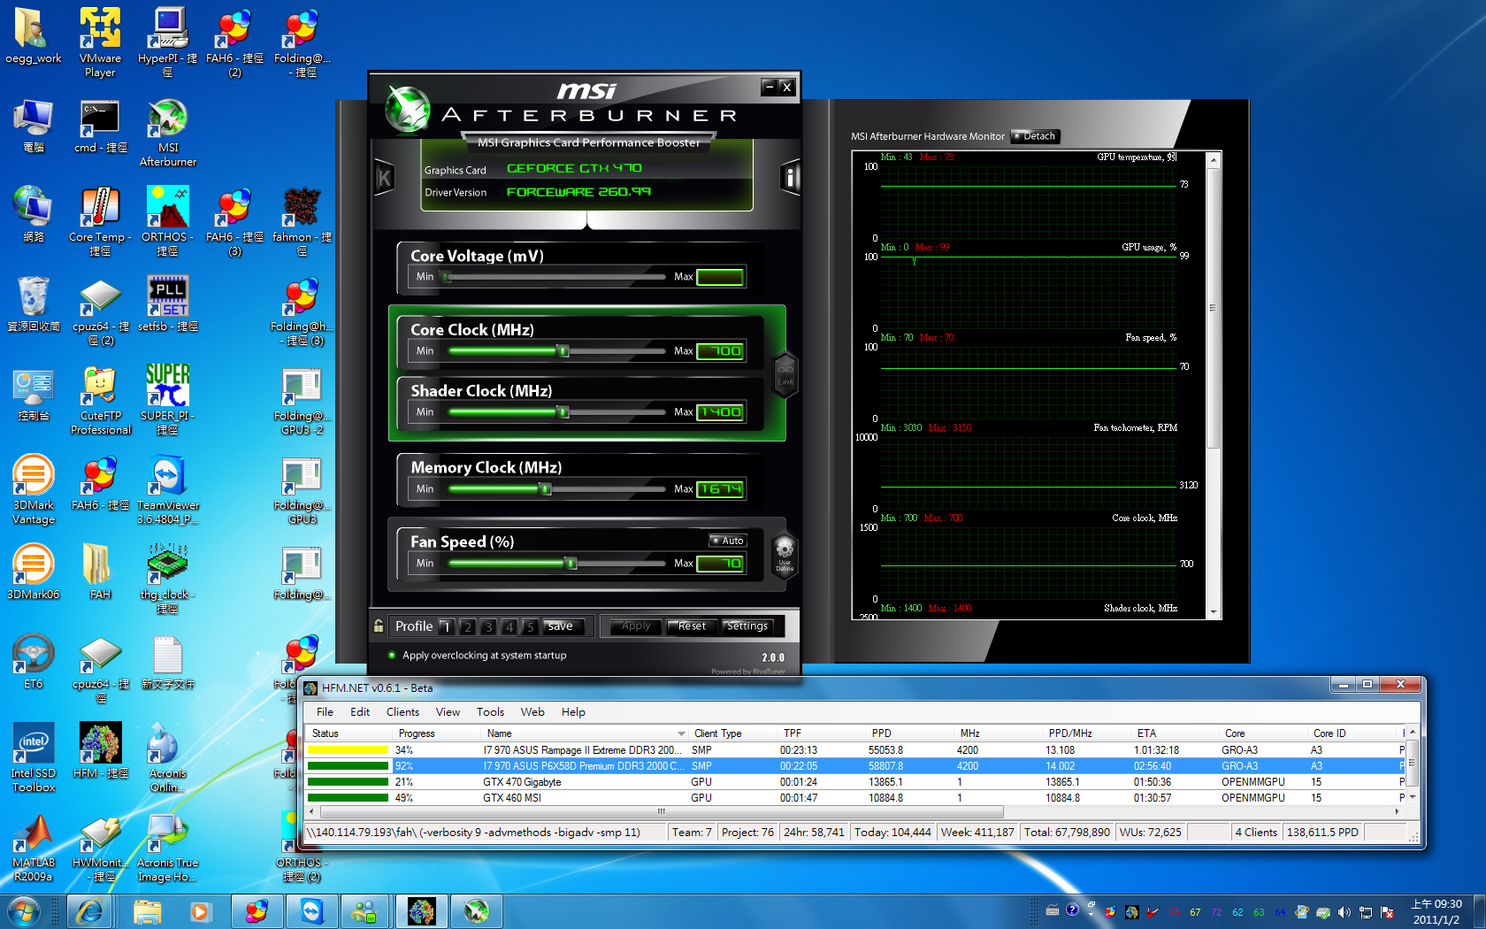Open the View menu in HFM.NET
Image resolution: width=1486 pixels, height=929 pixels.
click(x=448, y=712)
